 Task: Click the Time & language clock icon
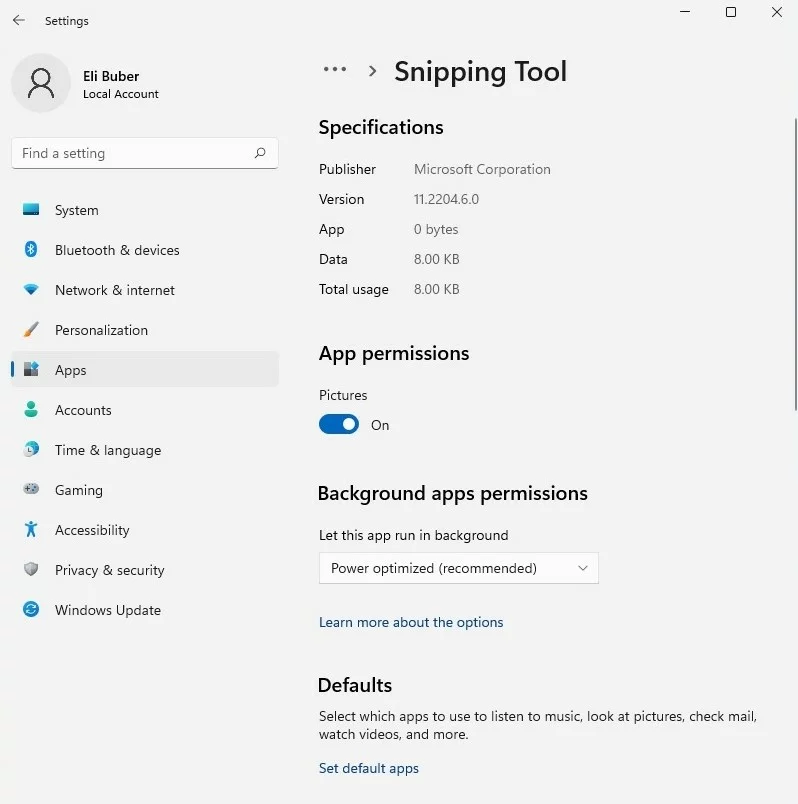click(x=31, y=449)
